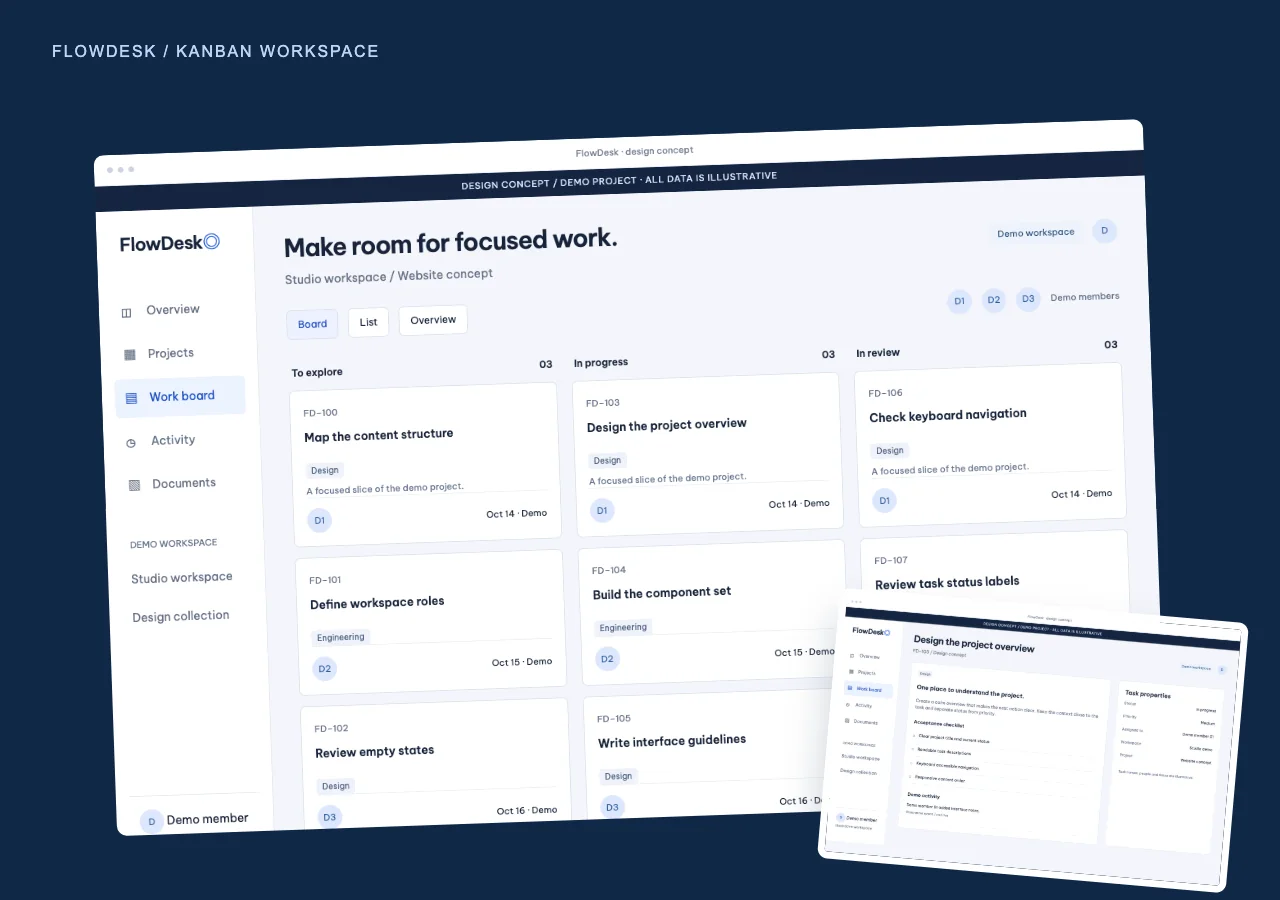Click the Design tag on card FD-106

point(890,450)
